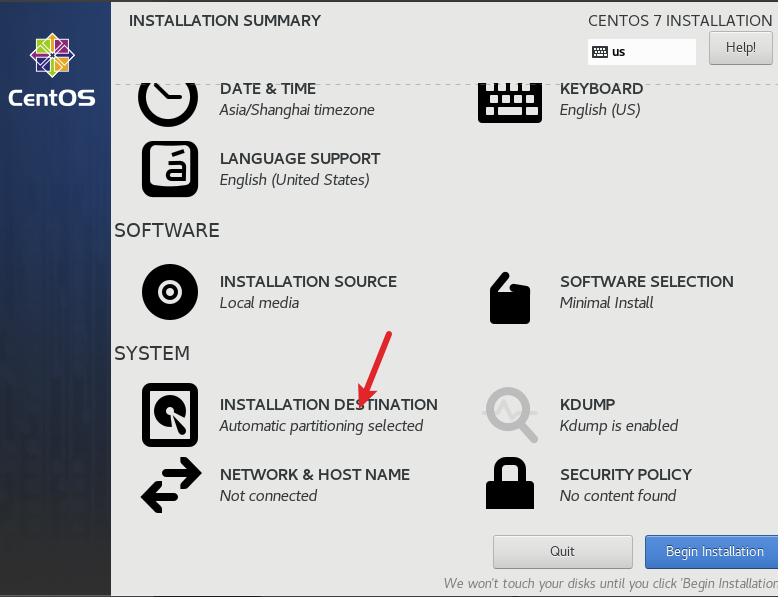Screen dimensions: 778x597
Task: Open the LANGUAGE SUPPORT settings label
Action: pyautogui.click(x=300, y=159)
